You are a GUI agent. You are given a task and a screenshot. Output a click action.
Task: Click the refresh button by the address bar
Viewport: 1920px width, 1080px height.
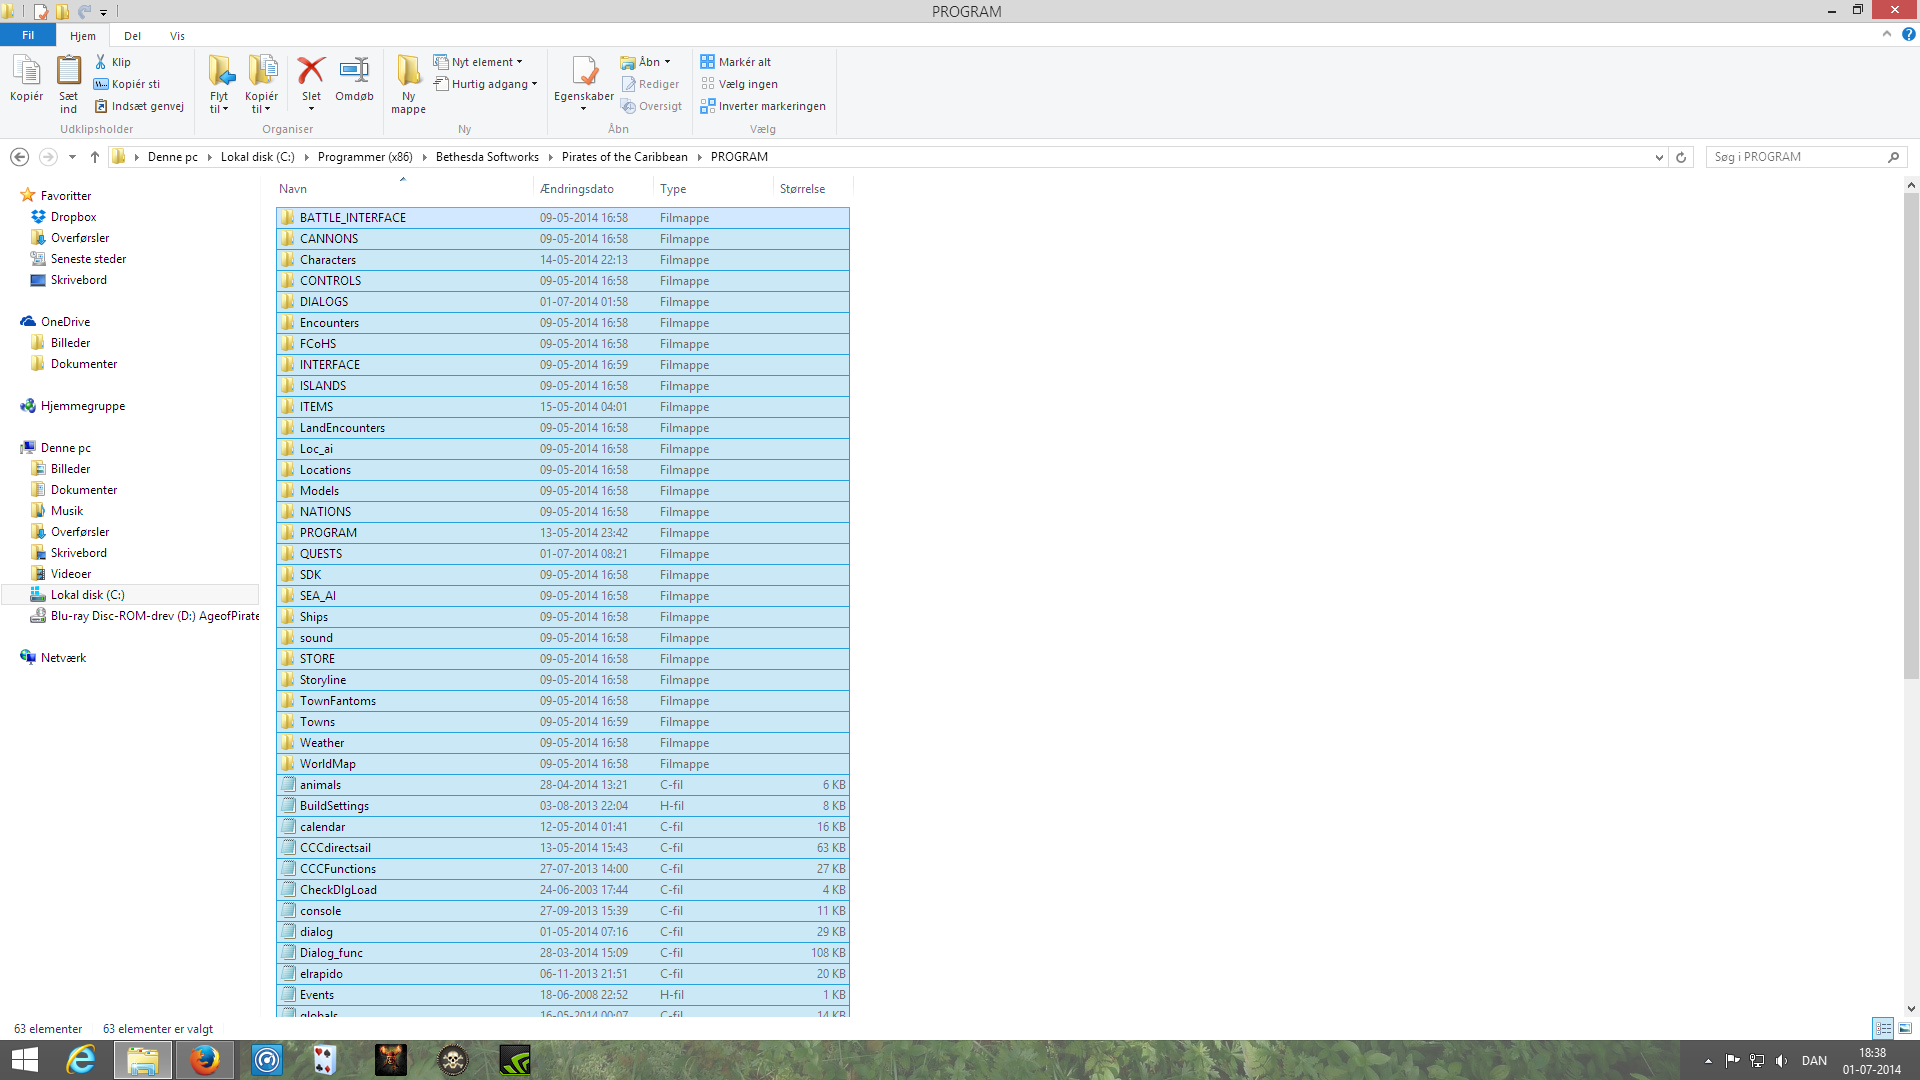point(1681,157)
